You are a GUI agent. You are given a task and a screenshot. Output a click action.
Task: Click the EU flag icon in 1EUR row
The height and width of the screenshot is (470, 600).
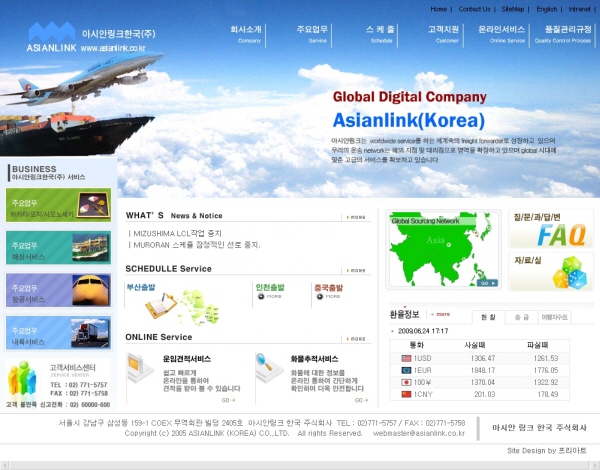pos(406,370)
